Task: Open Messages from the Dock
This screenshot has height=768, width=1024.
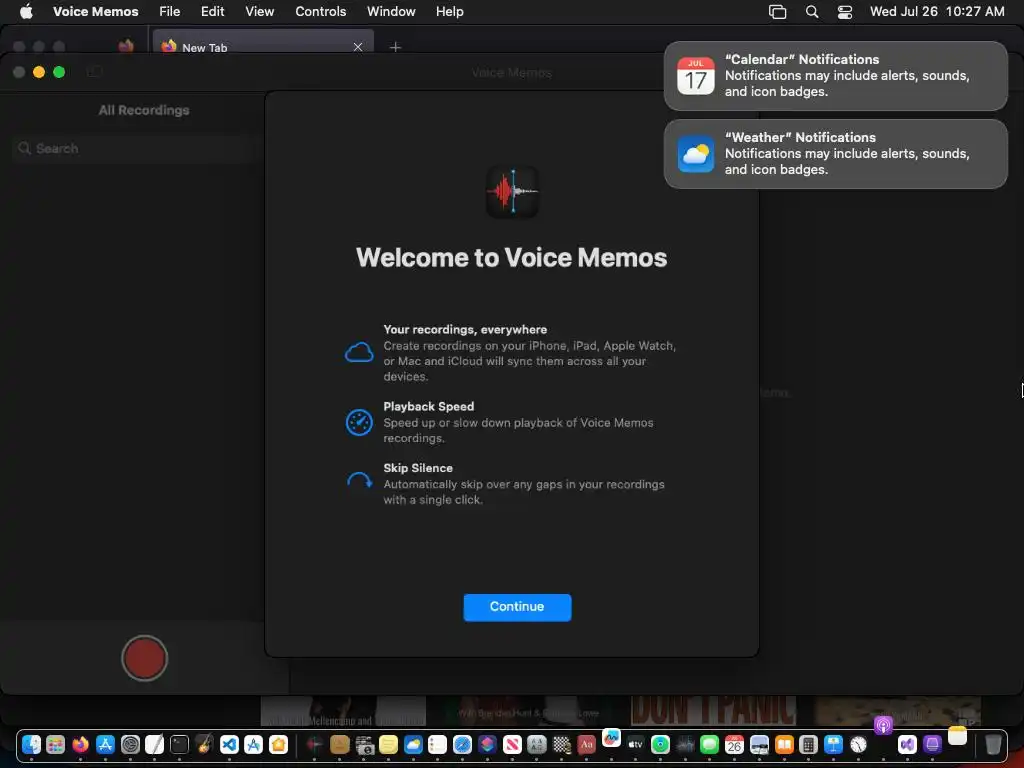Action: [709, 744]
